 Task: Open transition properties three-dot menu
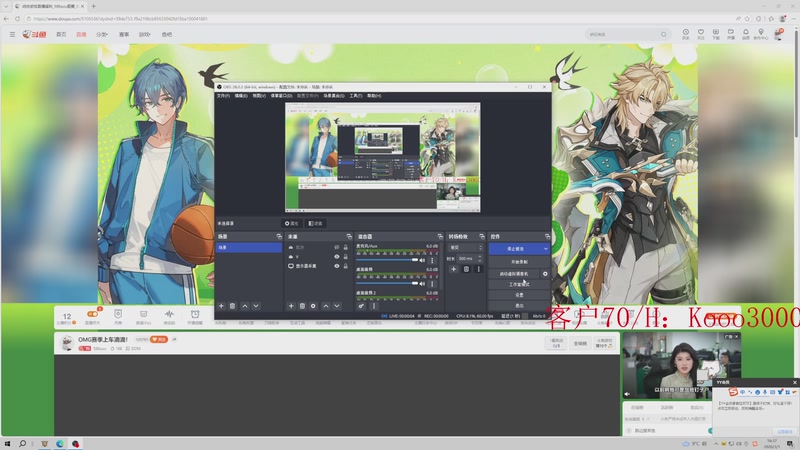(478, 269)
